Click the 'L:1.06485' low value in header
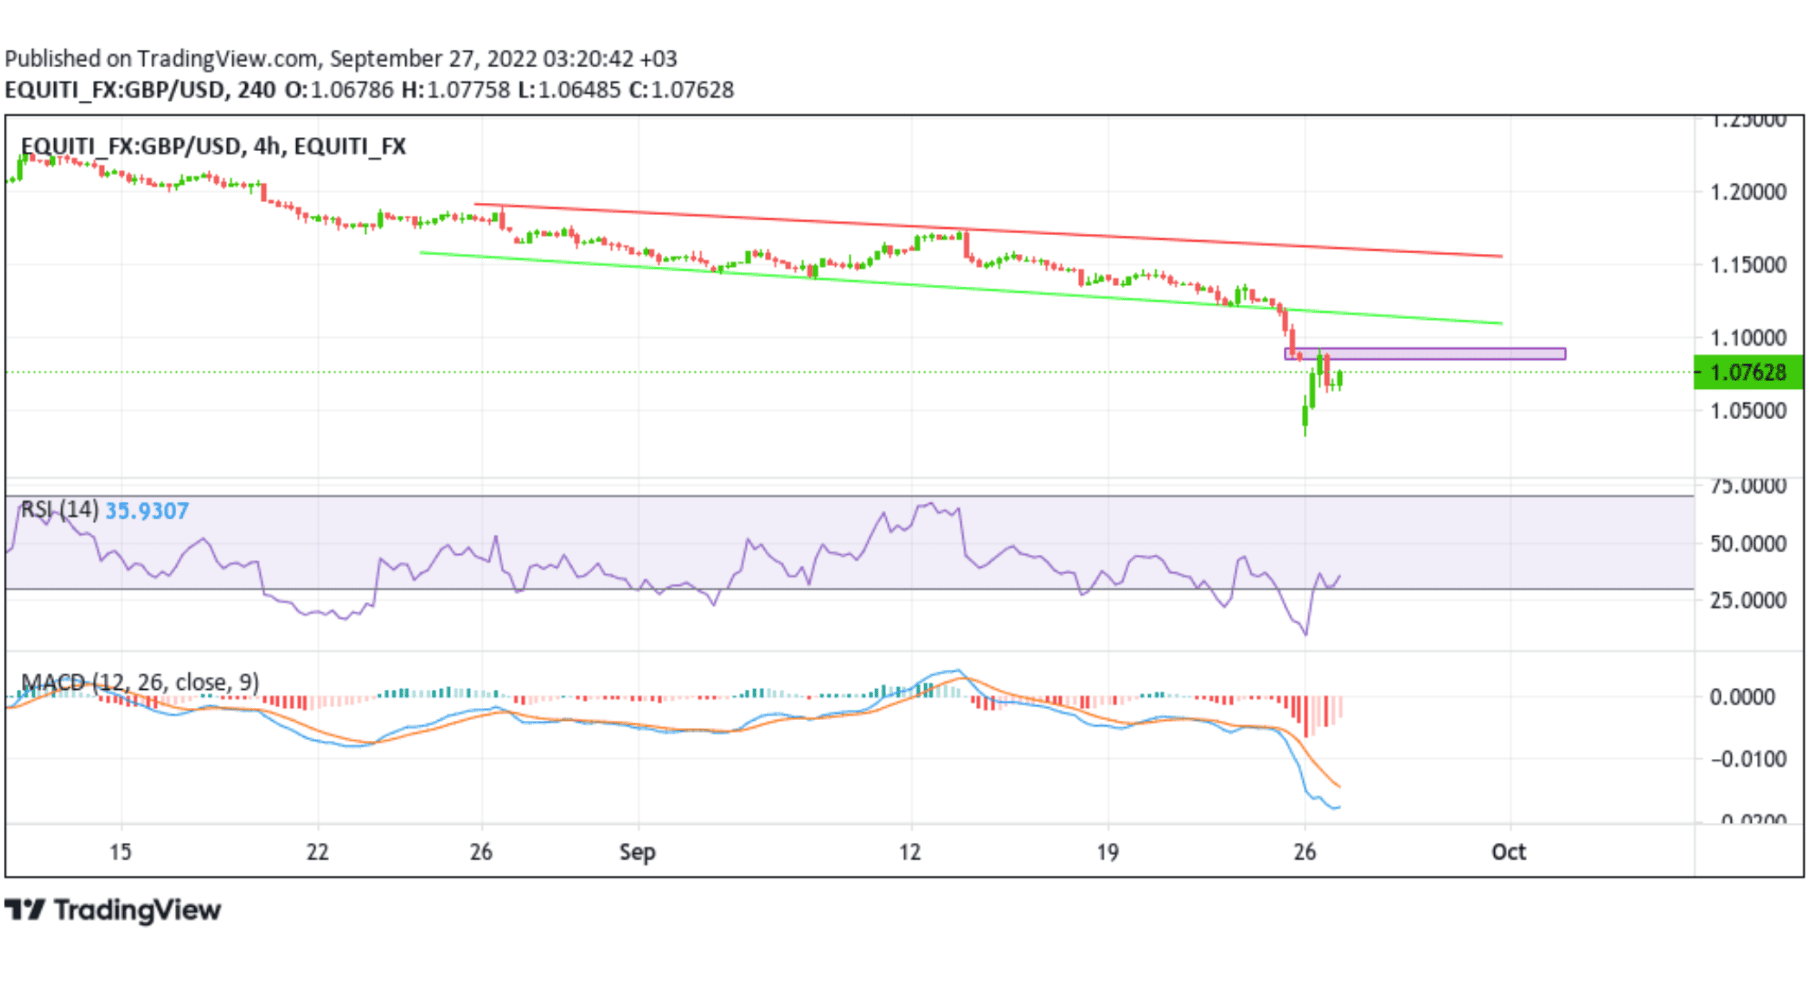The height and width of the screenshot is (999, 1810). click(x=569, y=90)
